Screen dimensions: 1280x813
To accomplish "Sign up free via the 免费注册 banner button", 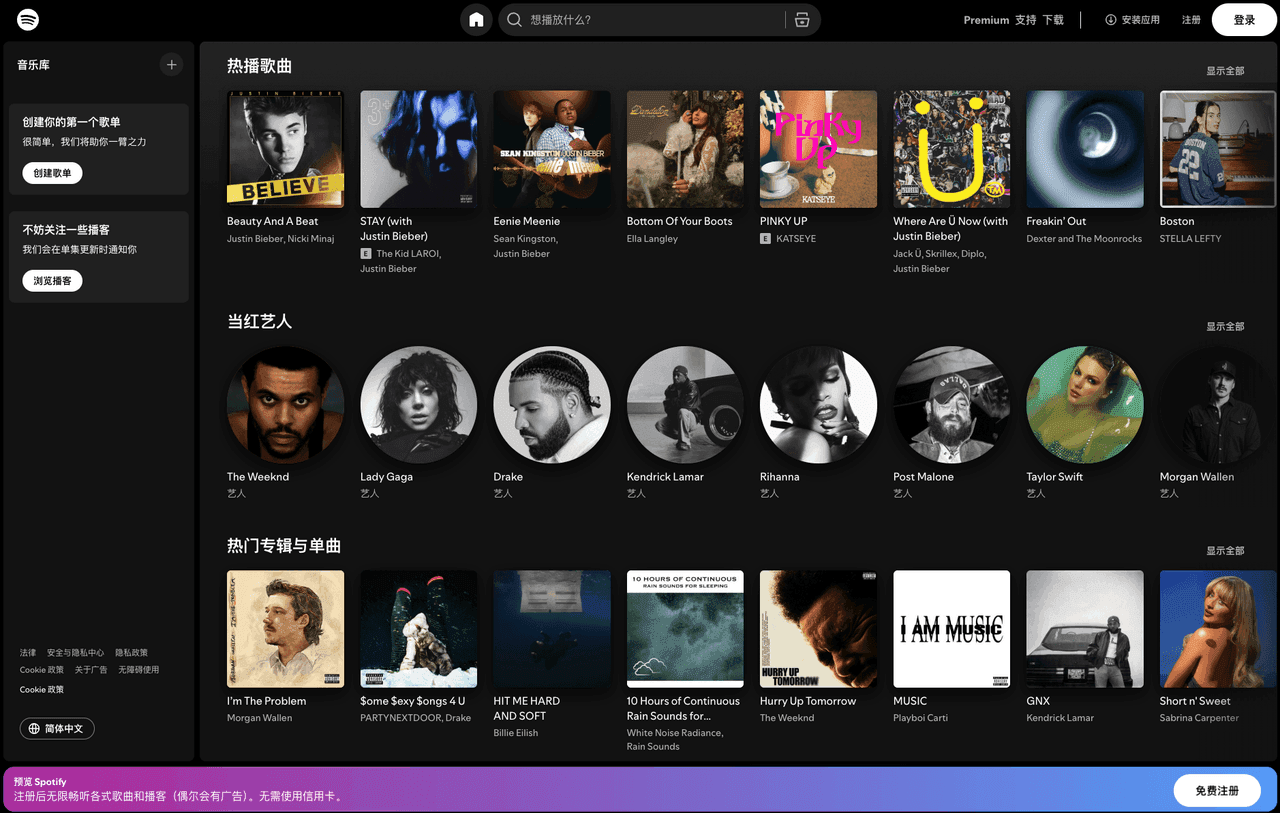I will 1217,790.
